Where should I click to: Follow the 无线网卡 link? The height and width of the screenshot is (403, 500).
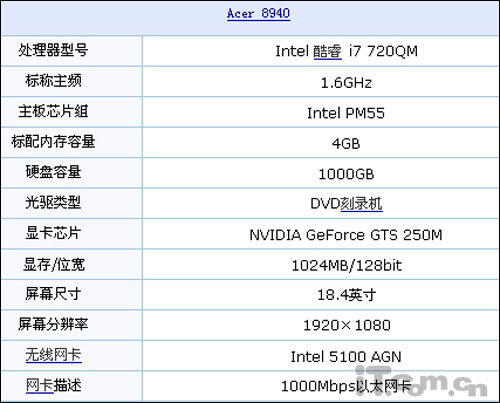pyautogui.click(x=53, y=355)
